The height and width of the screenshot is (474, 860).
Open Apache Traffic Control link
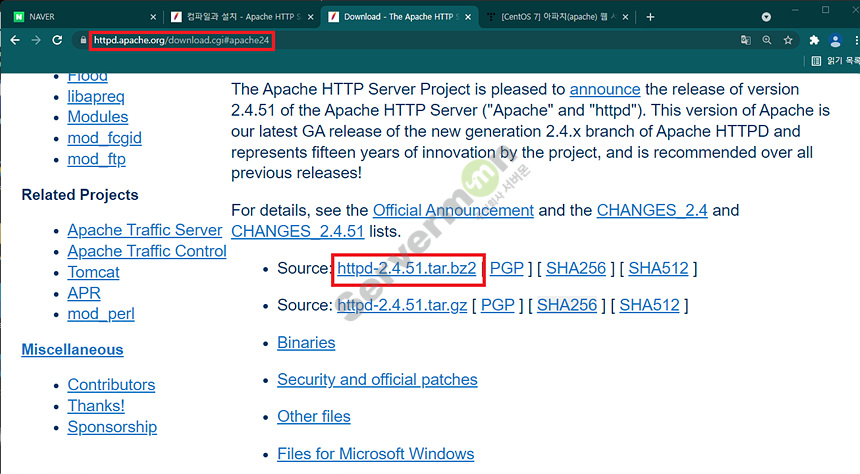pos(147,251)
